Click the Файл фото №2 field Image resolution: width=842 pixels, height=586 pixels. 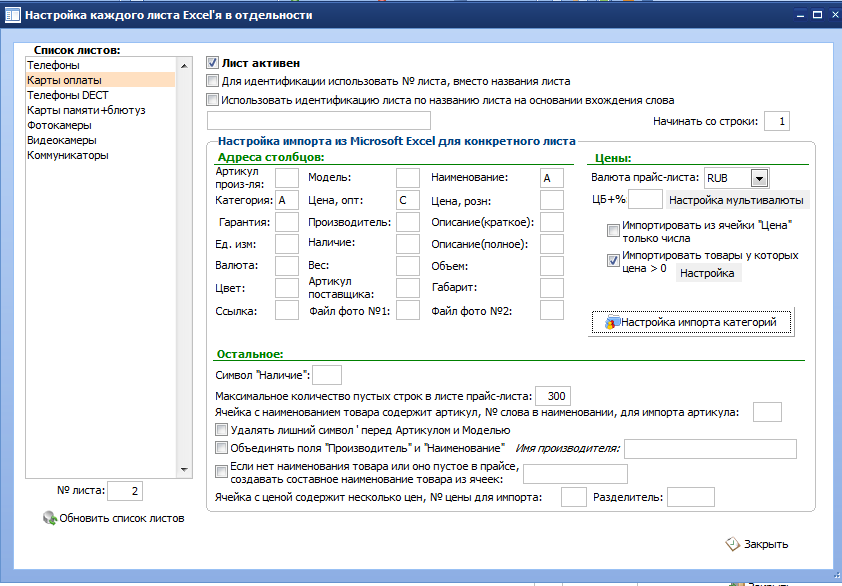(551, 310)
